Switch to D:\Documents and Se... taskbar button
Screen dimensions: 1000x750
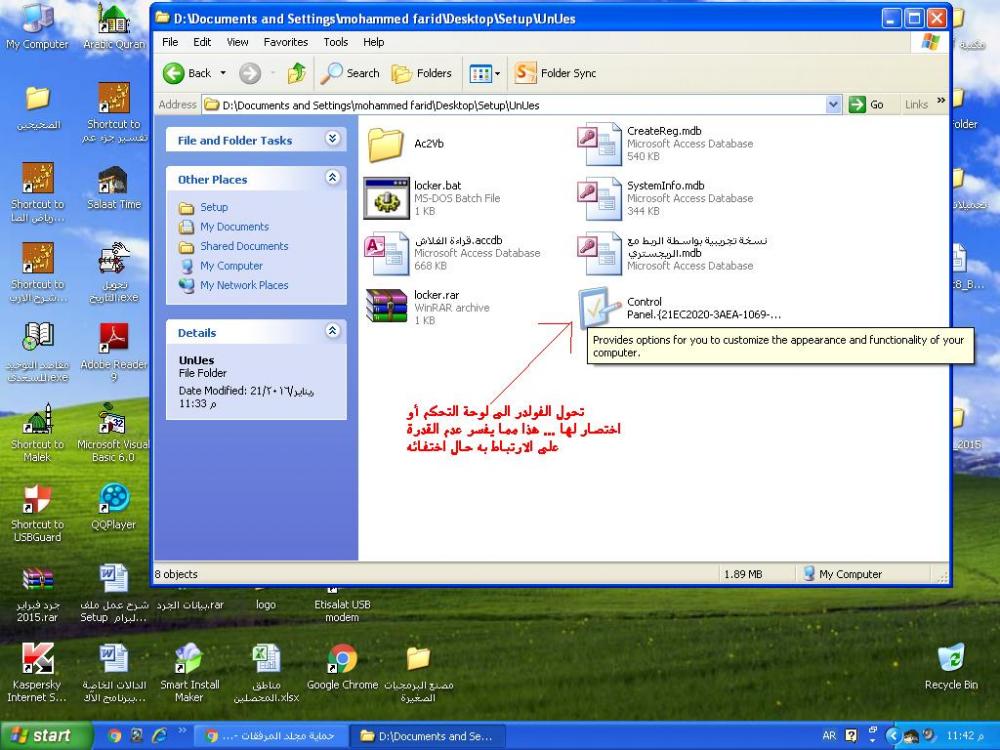[429, 736]
